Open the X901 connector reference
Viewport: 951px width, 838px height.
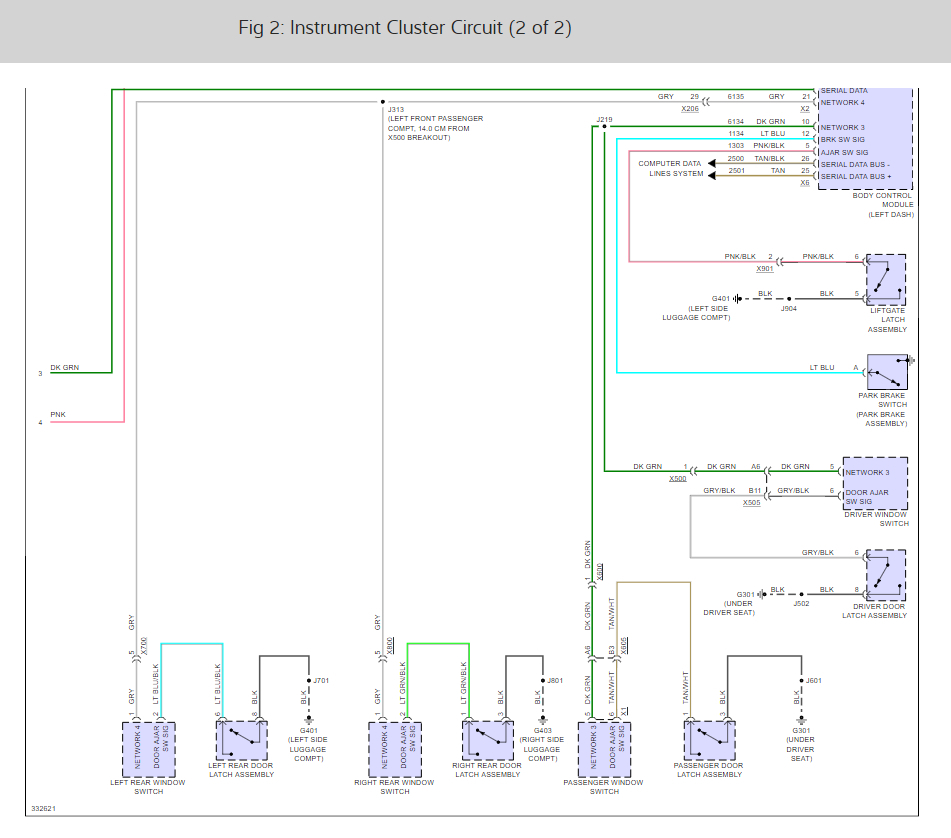[x=765, y=269]
